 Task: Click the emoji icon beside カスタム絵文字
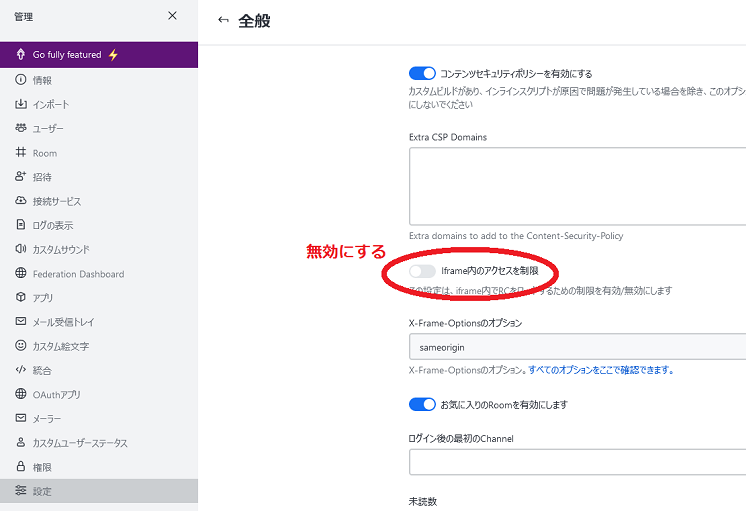click(20, 346)
